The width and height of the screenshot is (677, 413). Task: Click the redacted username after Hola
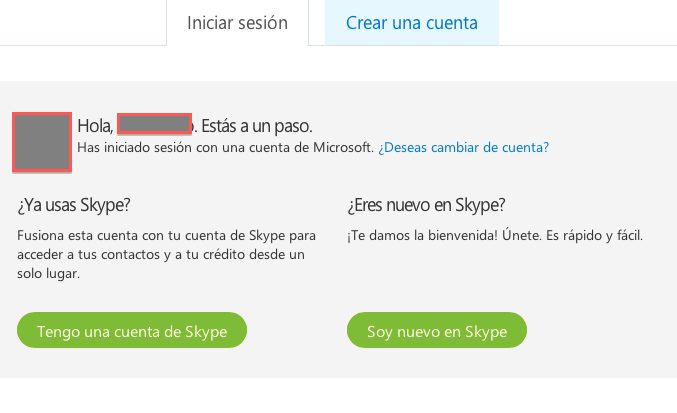coord(154,125)
